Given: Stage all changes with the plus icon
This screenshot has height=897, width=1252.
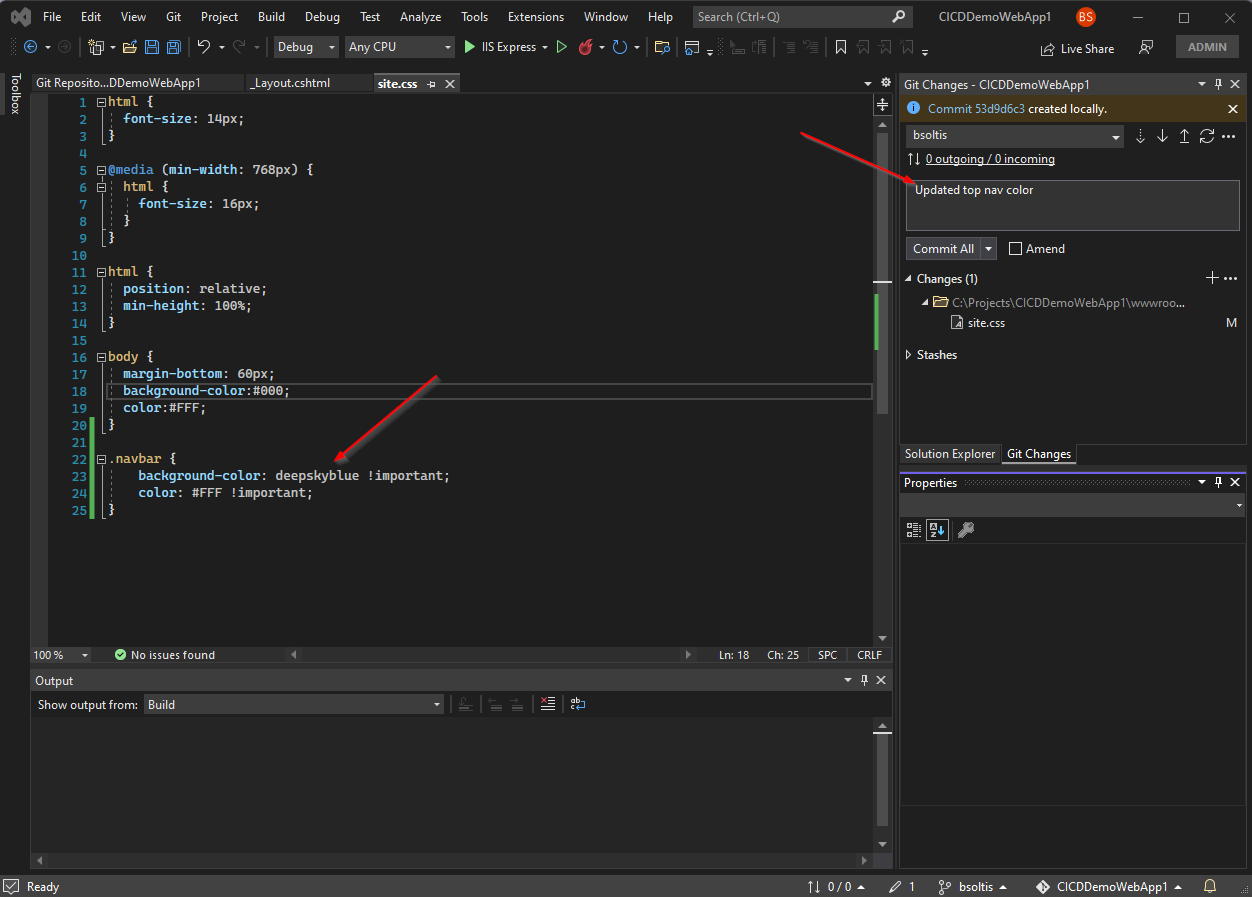Looking at the screenshot, I should [x=1212, y=278].
